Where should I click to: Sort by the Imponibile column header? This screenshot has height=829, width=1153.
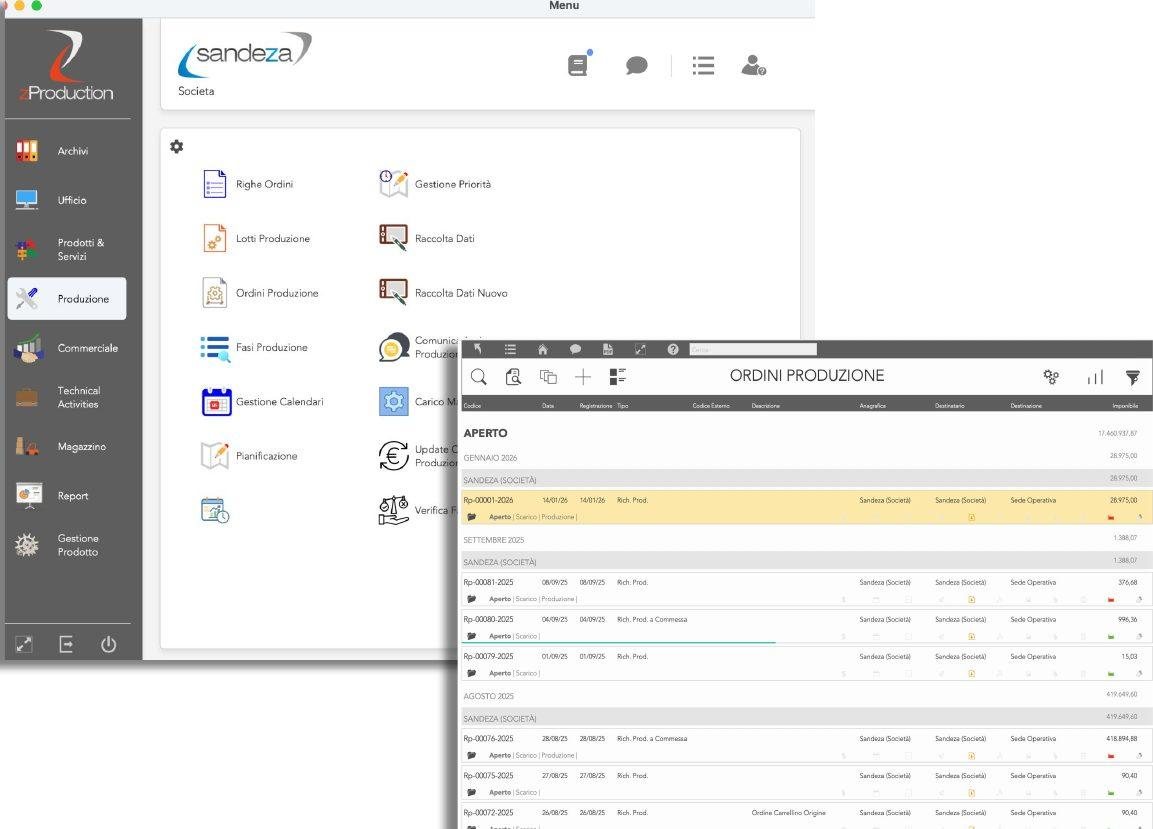1125,405
